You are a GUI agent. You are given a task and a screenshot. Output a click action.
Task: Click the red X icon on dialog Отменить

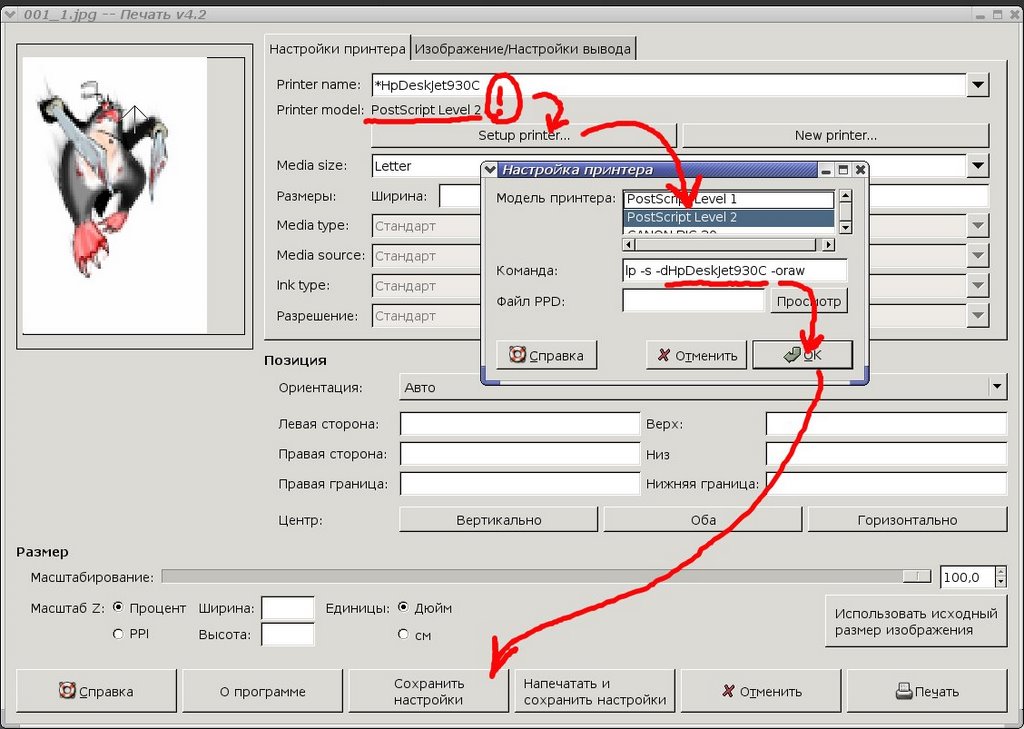[664, 355]
